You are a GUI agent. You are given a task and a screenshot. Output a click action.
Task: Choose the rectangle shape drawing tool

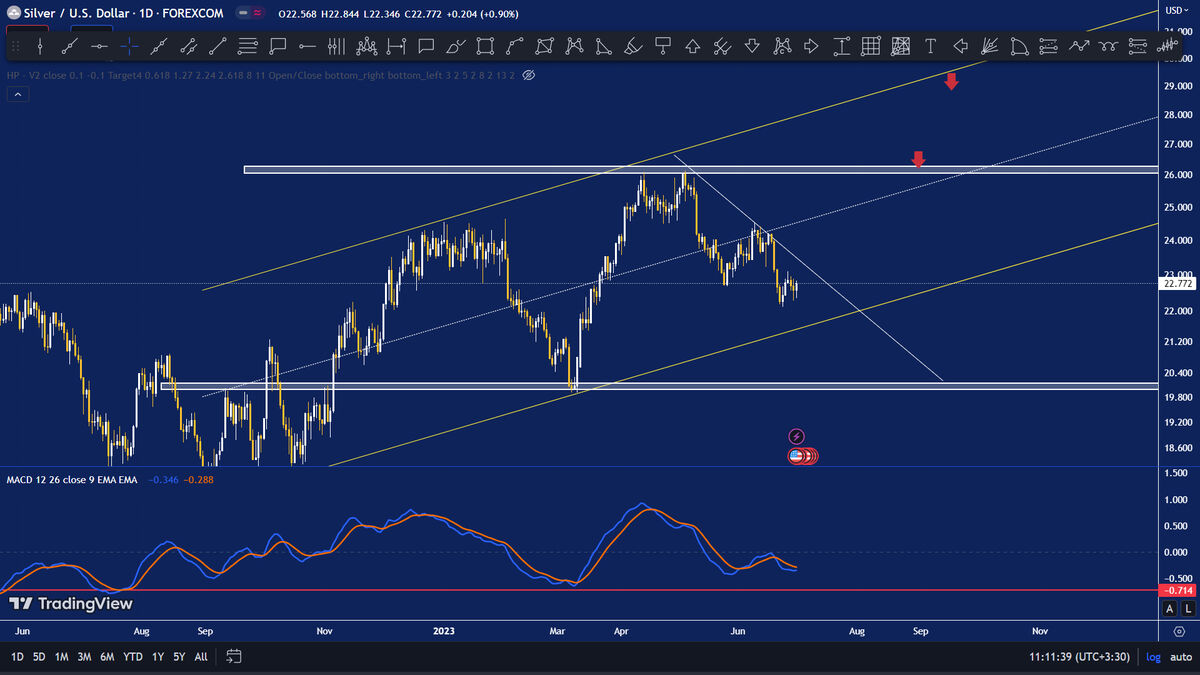point(485,46)
